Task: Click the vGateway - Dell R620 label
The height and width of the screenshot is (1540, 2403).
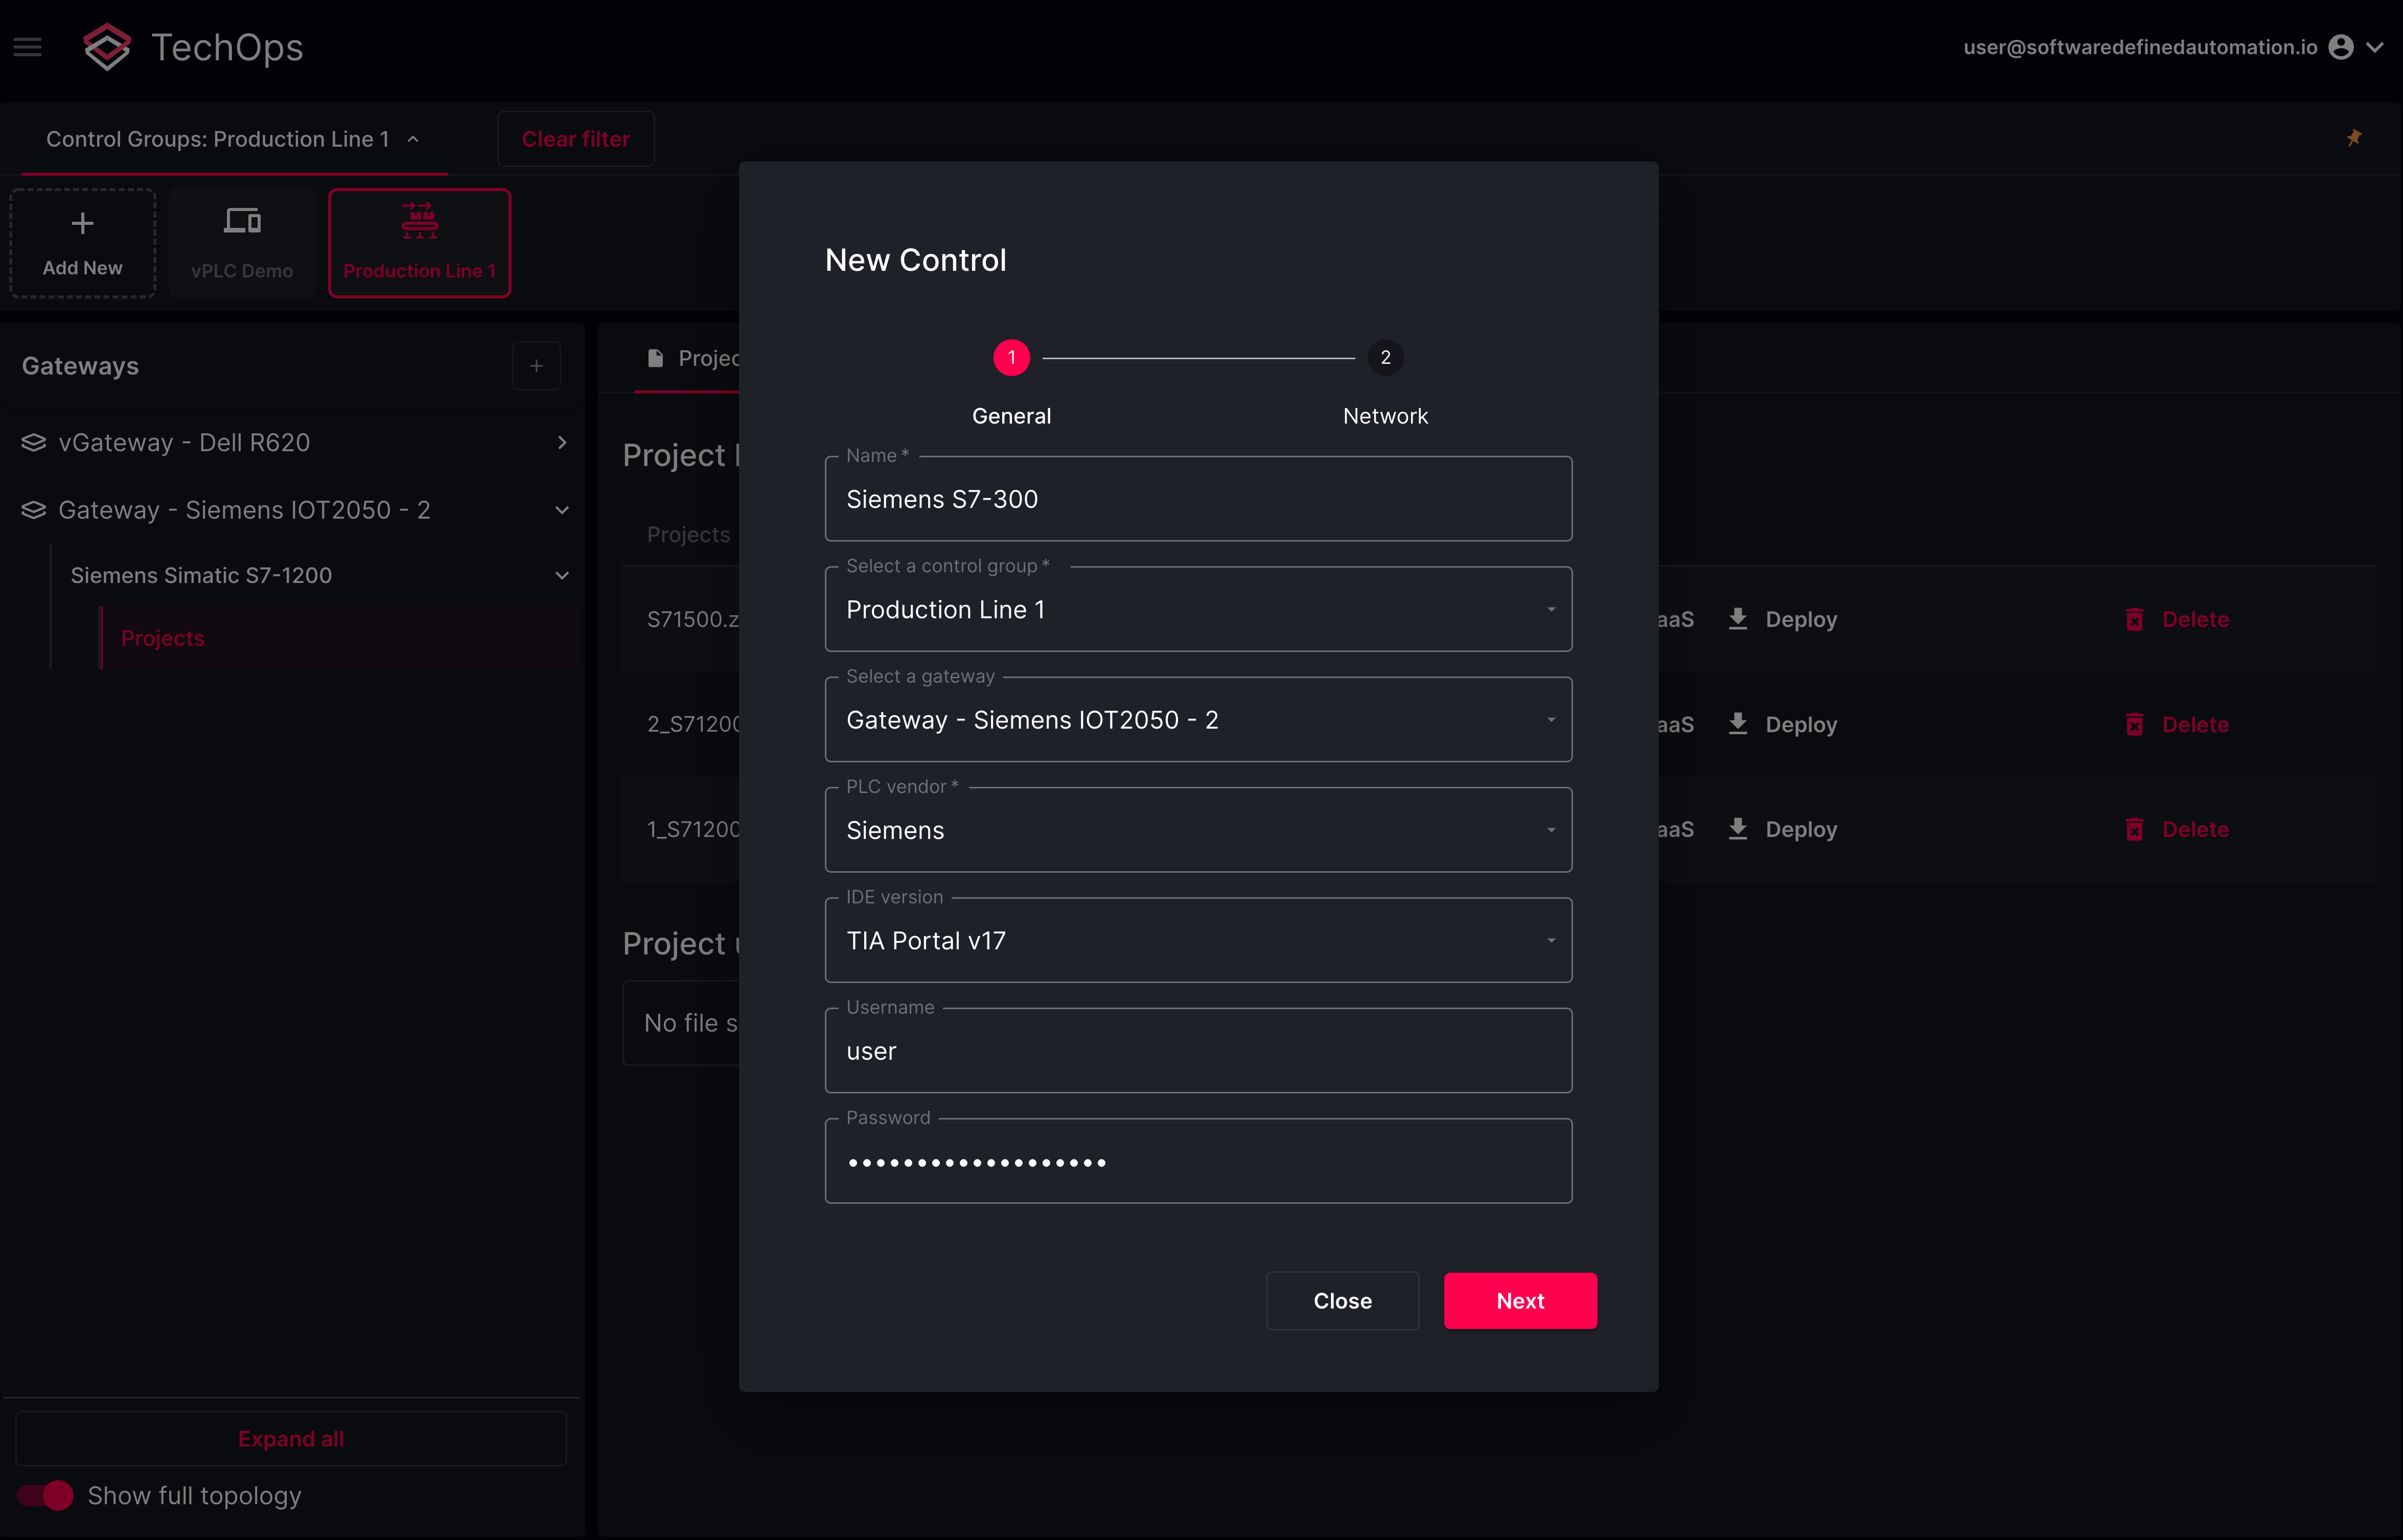Action: 184,442
